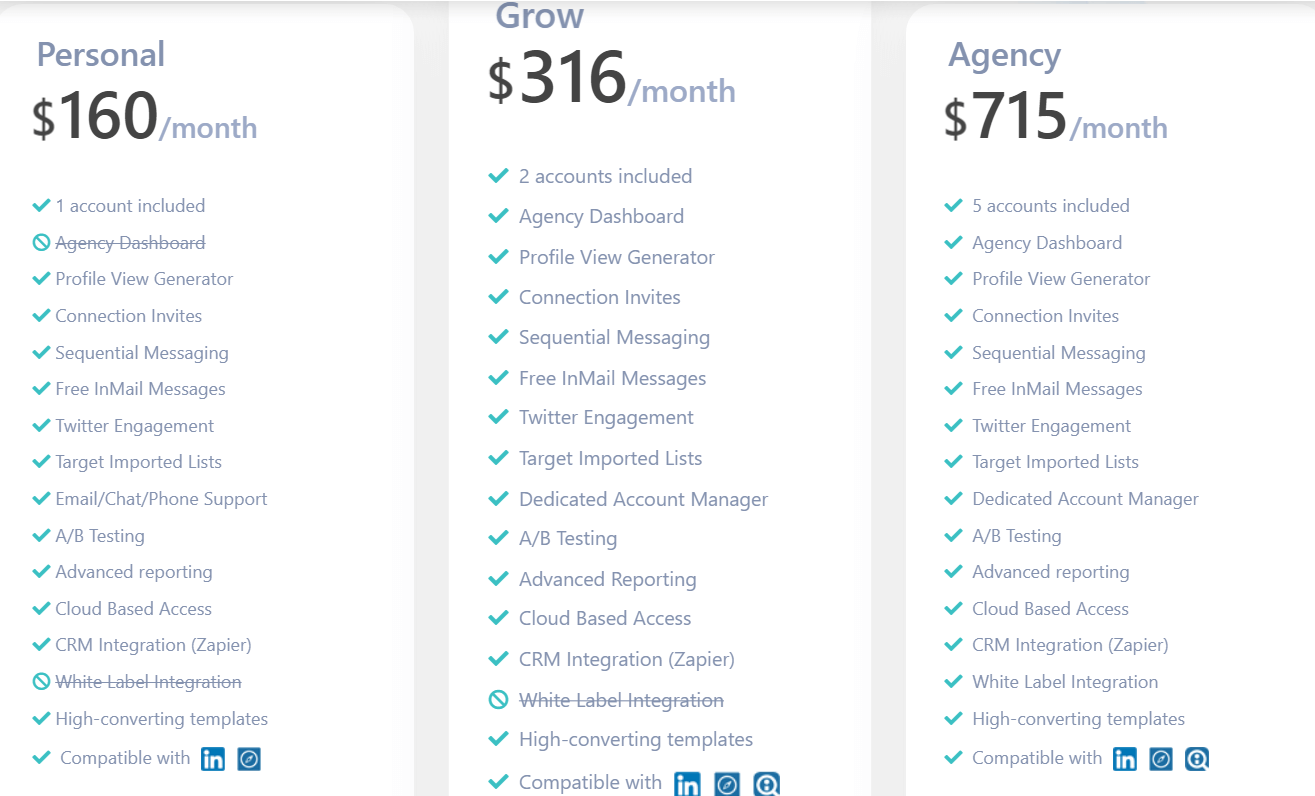Image resolution: width=1315 pixels, height=796 pixels.
Task: Click the $316/month Grow price
Action: pyautogui.click(x=611, y=79)
